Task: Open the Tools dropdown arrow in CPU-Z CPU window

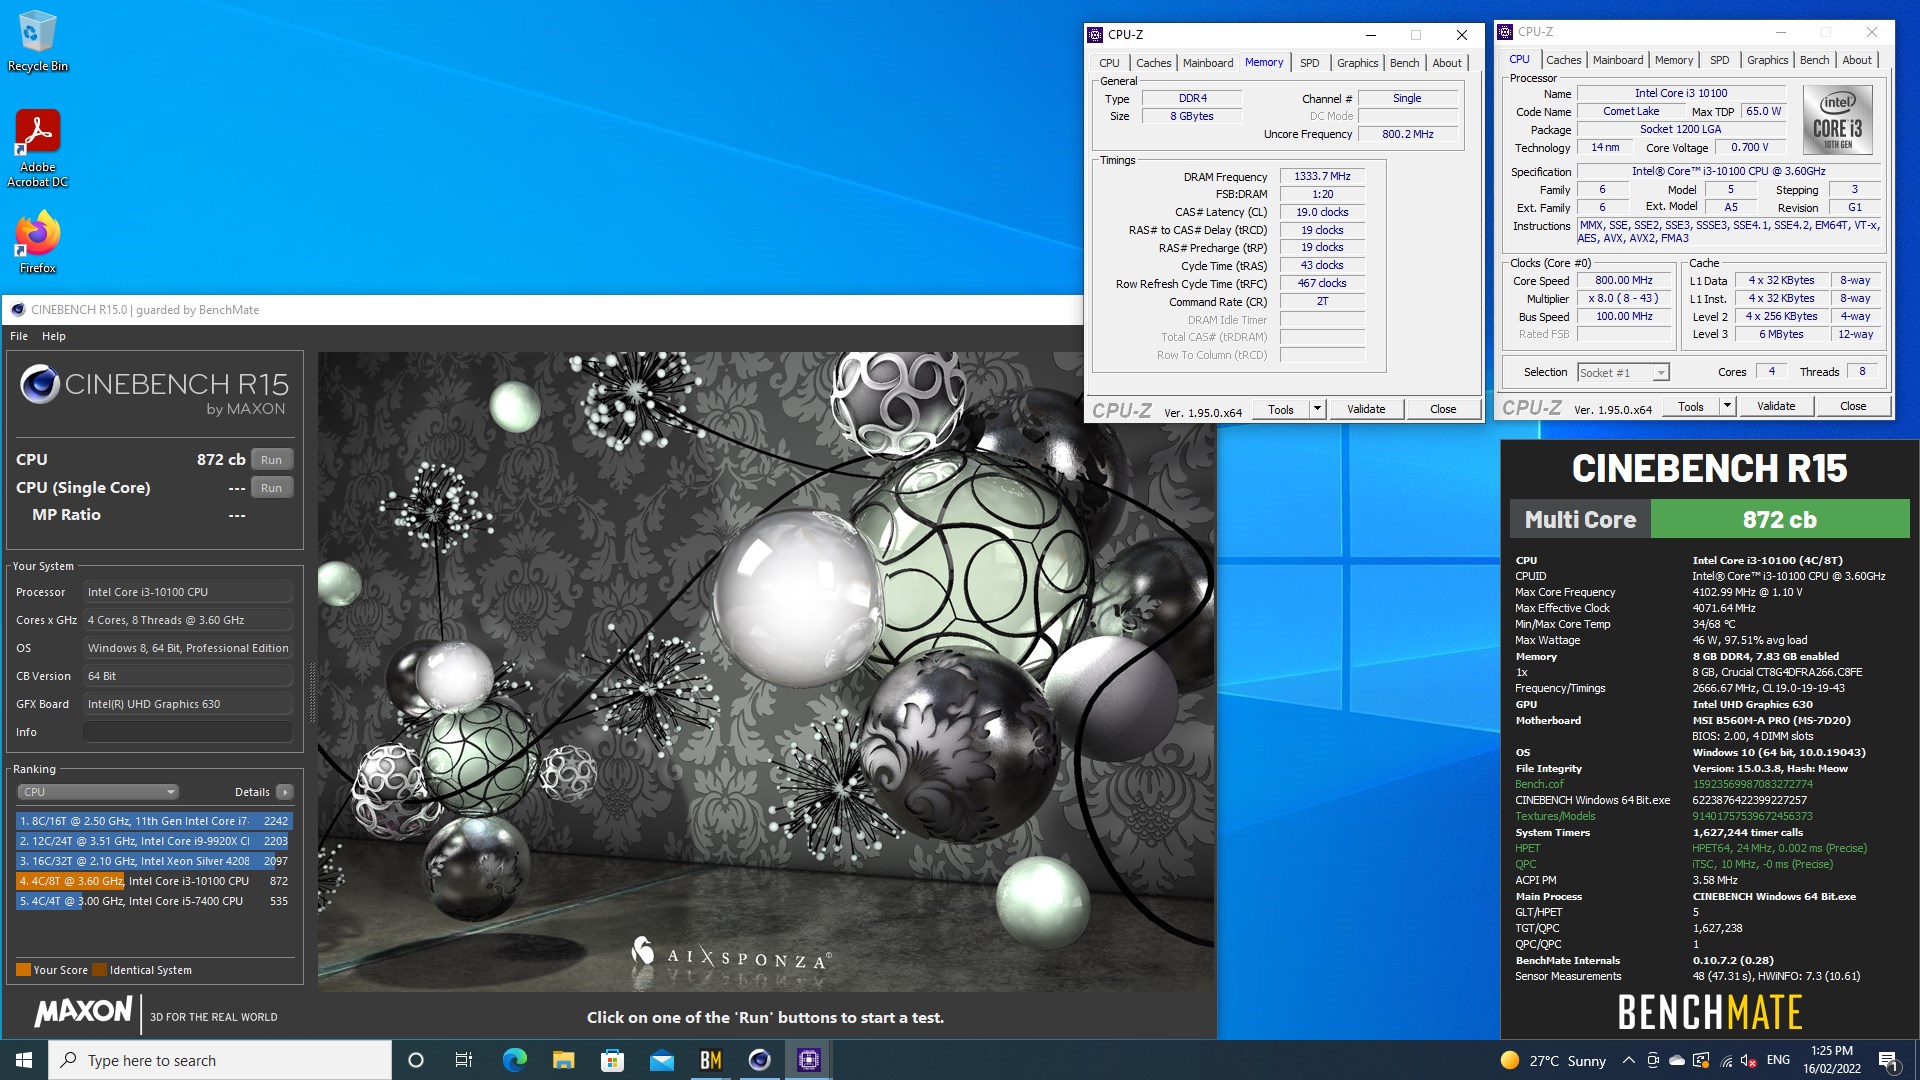Action: pos(1727,406)
